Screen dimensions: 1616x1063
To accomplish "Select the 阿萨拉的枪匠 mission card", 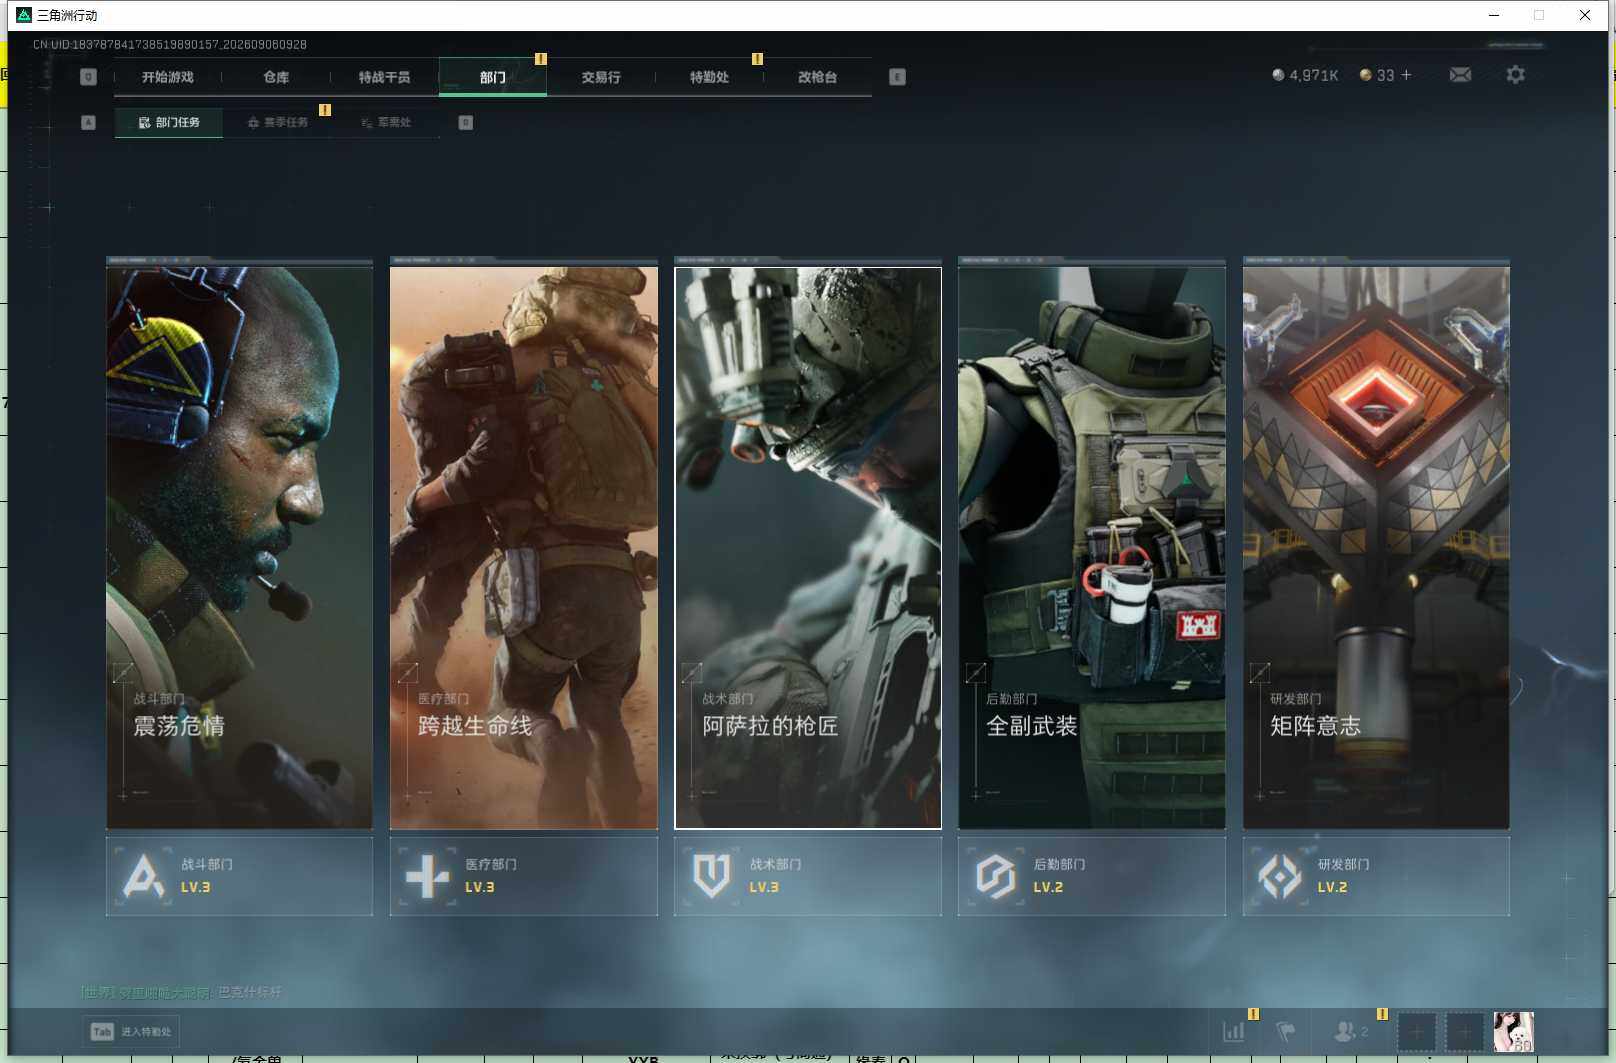I will coord(808,547).
